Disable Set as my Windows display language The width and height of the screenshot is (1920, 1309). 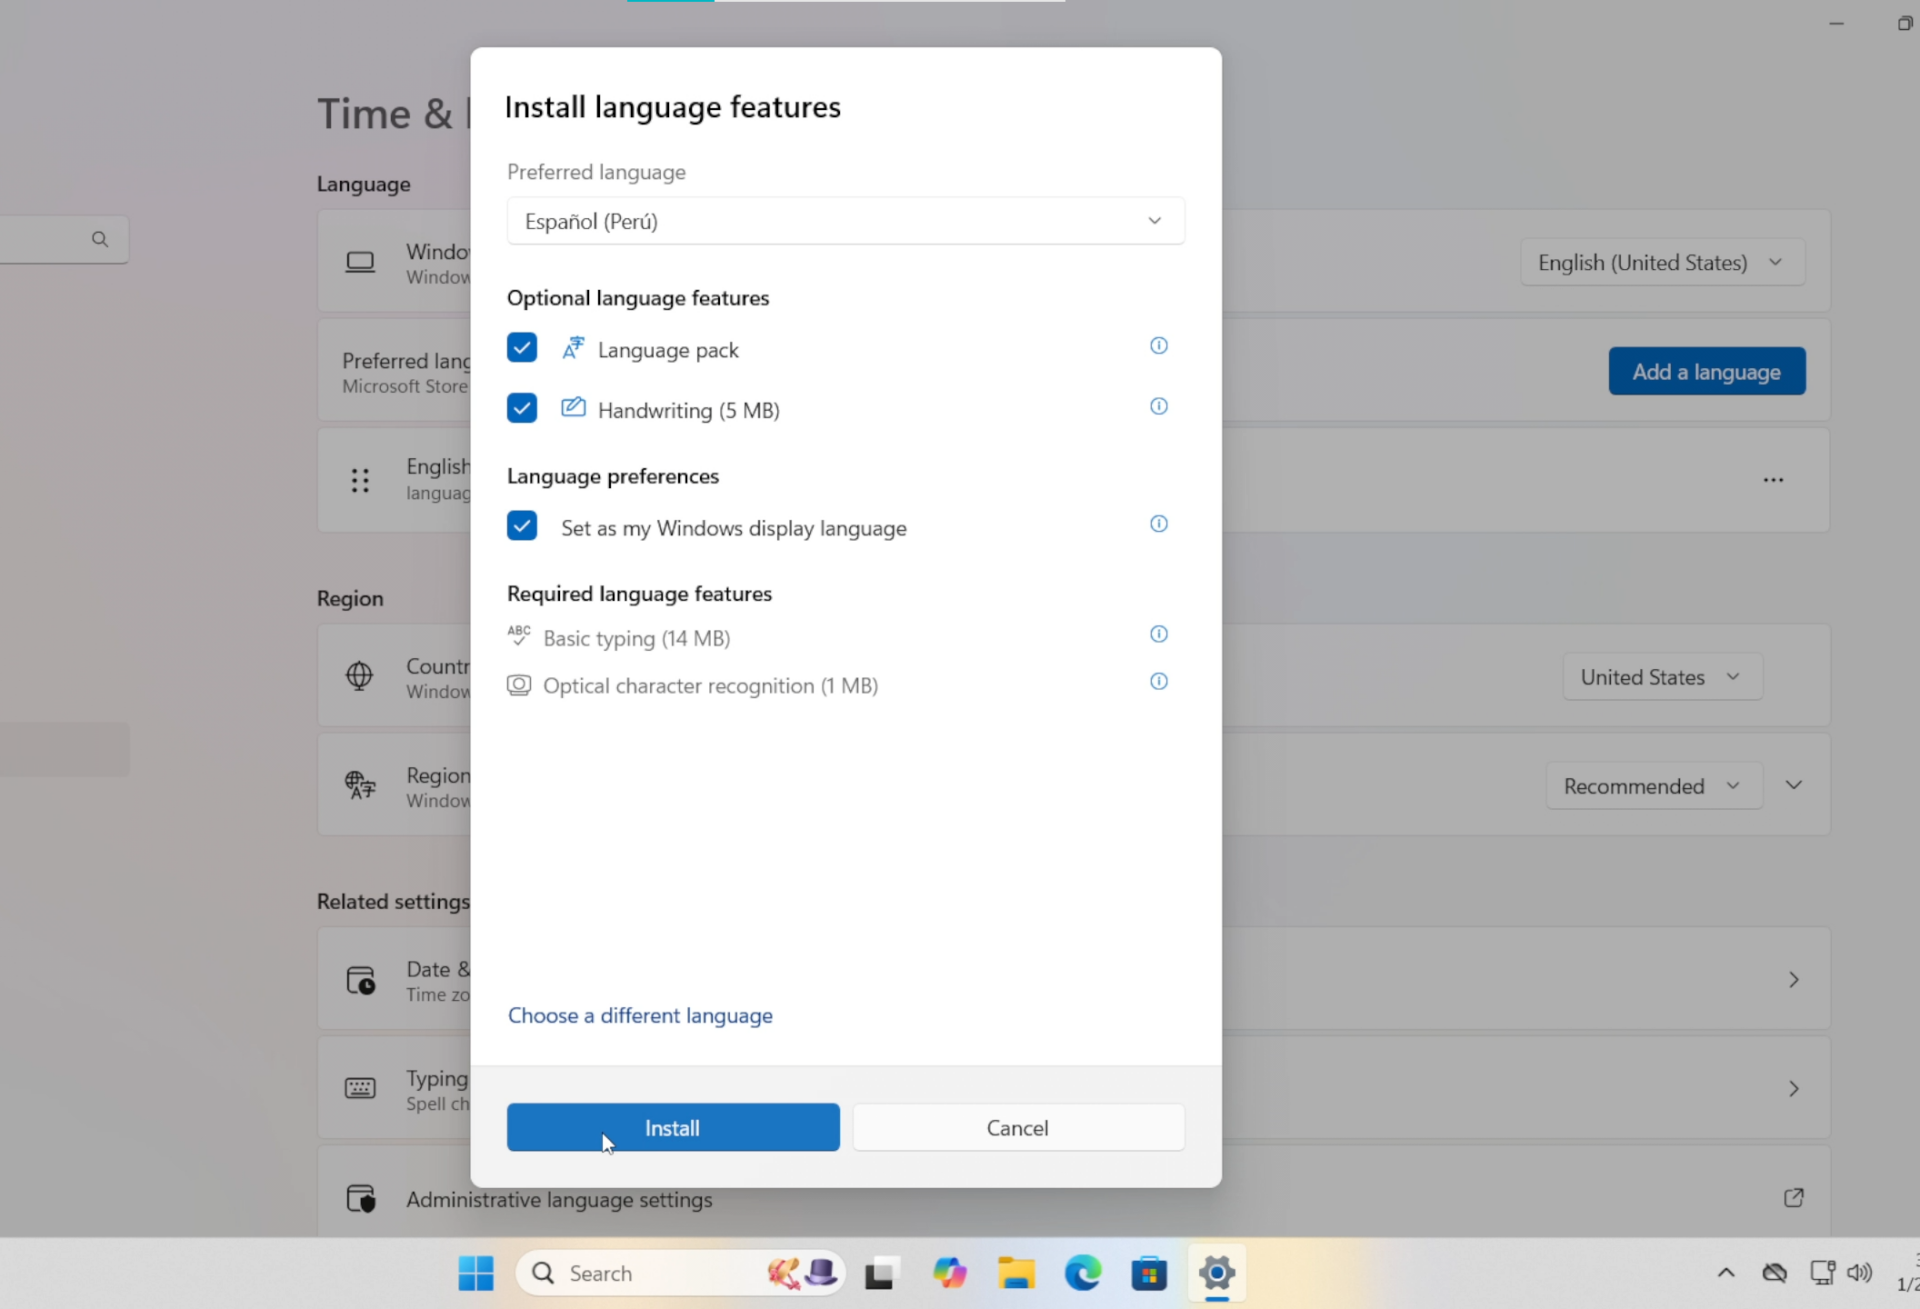coord(522,526)
